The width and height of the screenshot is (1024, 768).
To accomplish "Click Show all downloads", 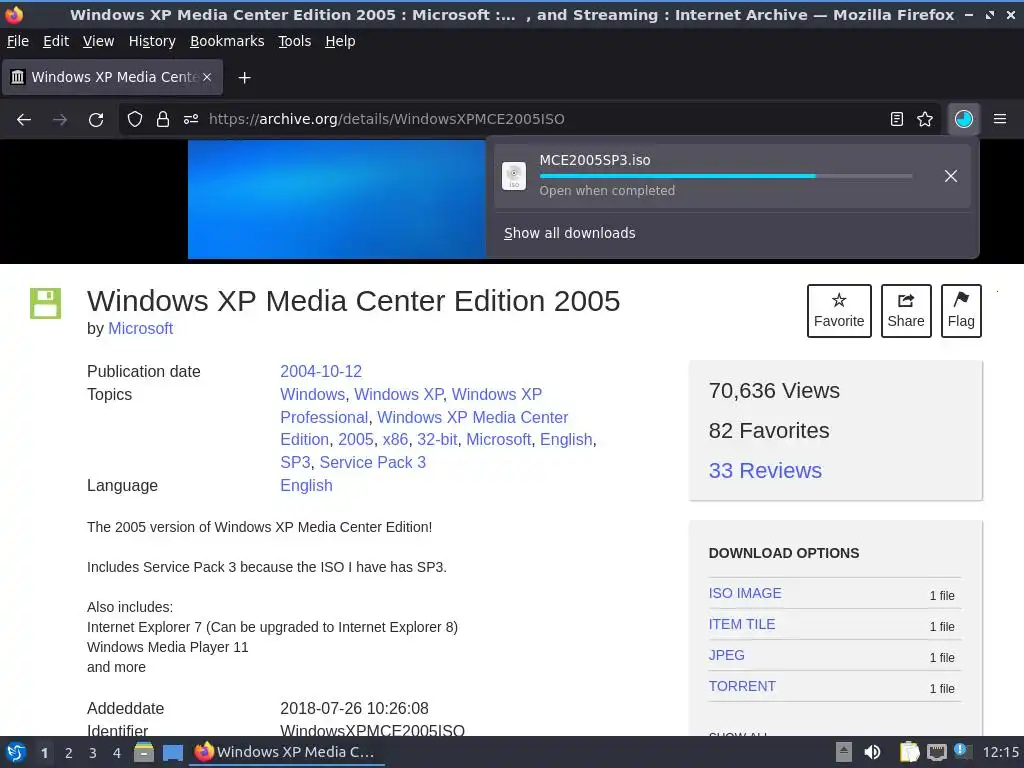I will pos(569,233).
